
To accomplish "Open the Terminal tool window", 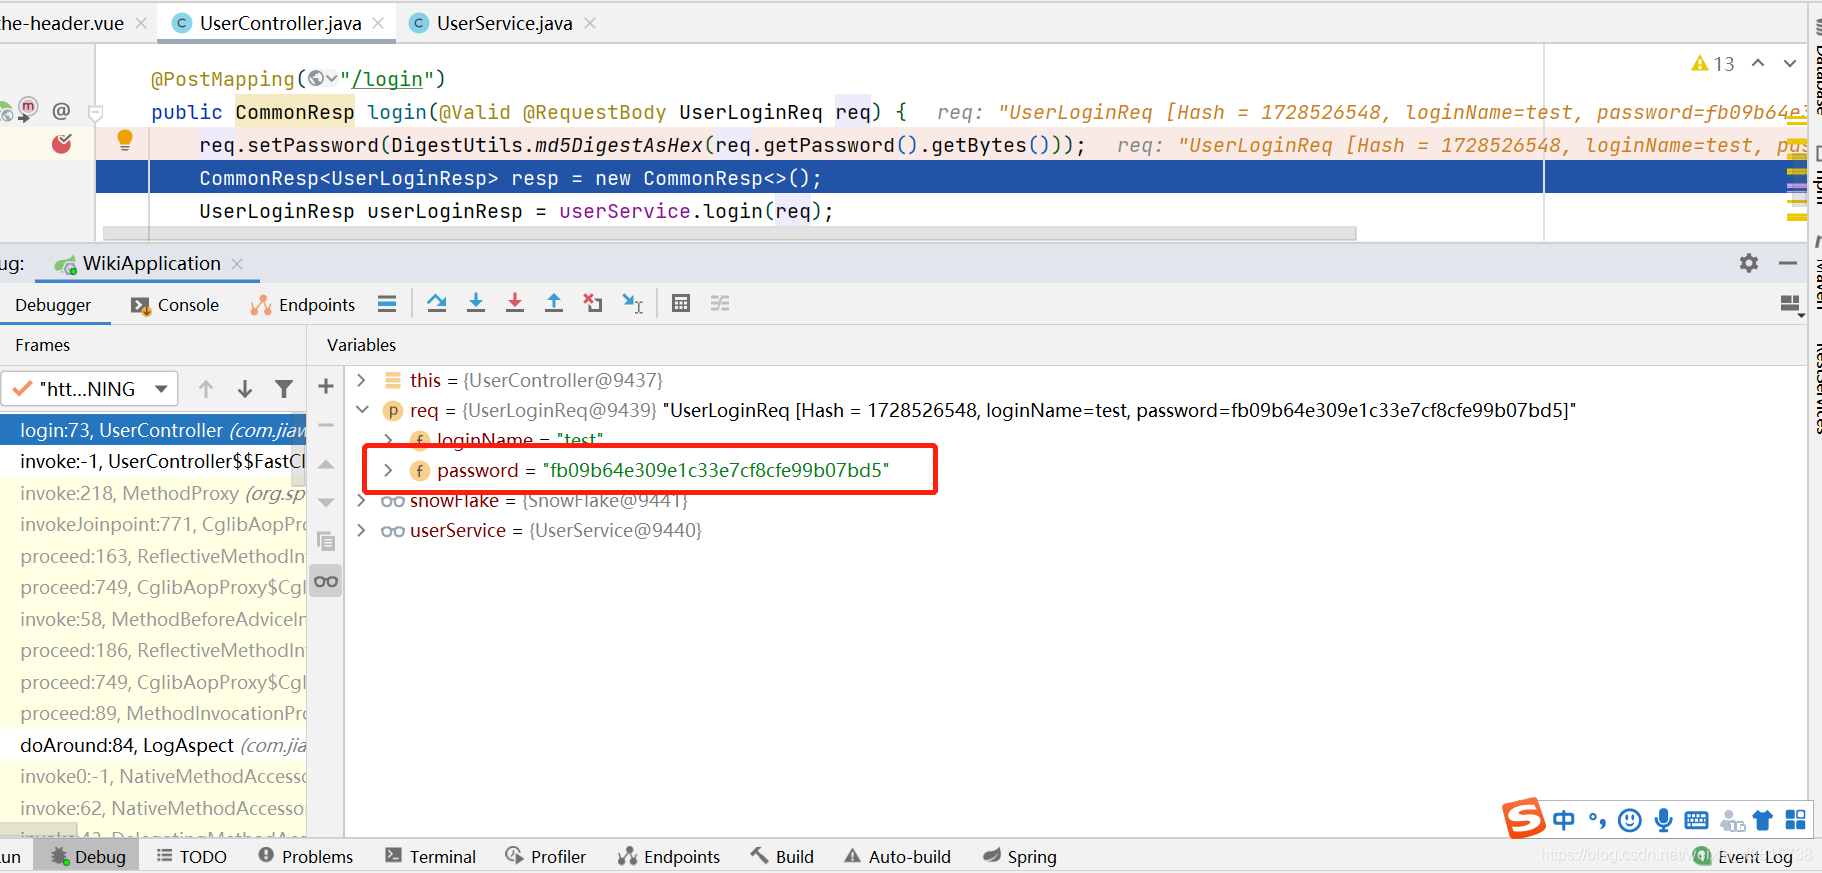I will (430, 856).
